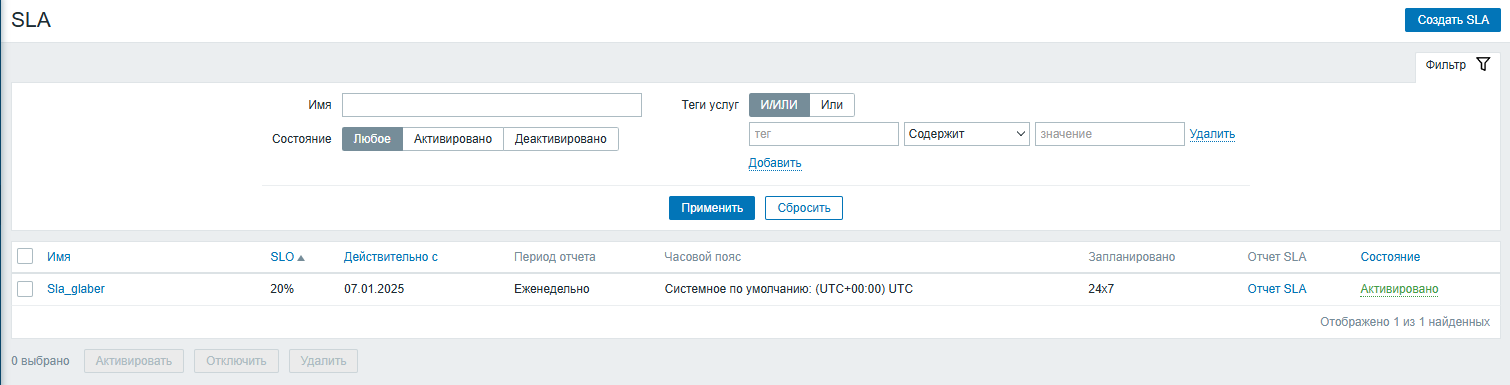Select Деактивировано state filter
The image size is (1510, 385).
click(x=561, y=139)
